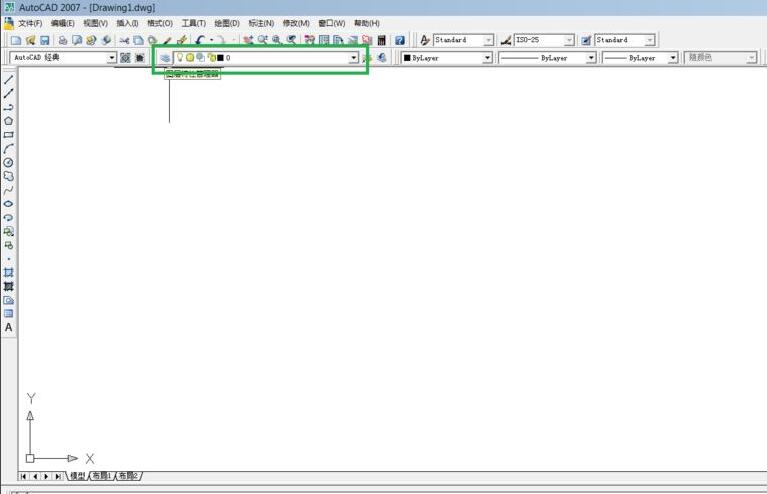Select the Table tool
767x494 pixels.
[x=8, y=314]
